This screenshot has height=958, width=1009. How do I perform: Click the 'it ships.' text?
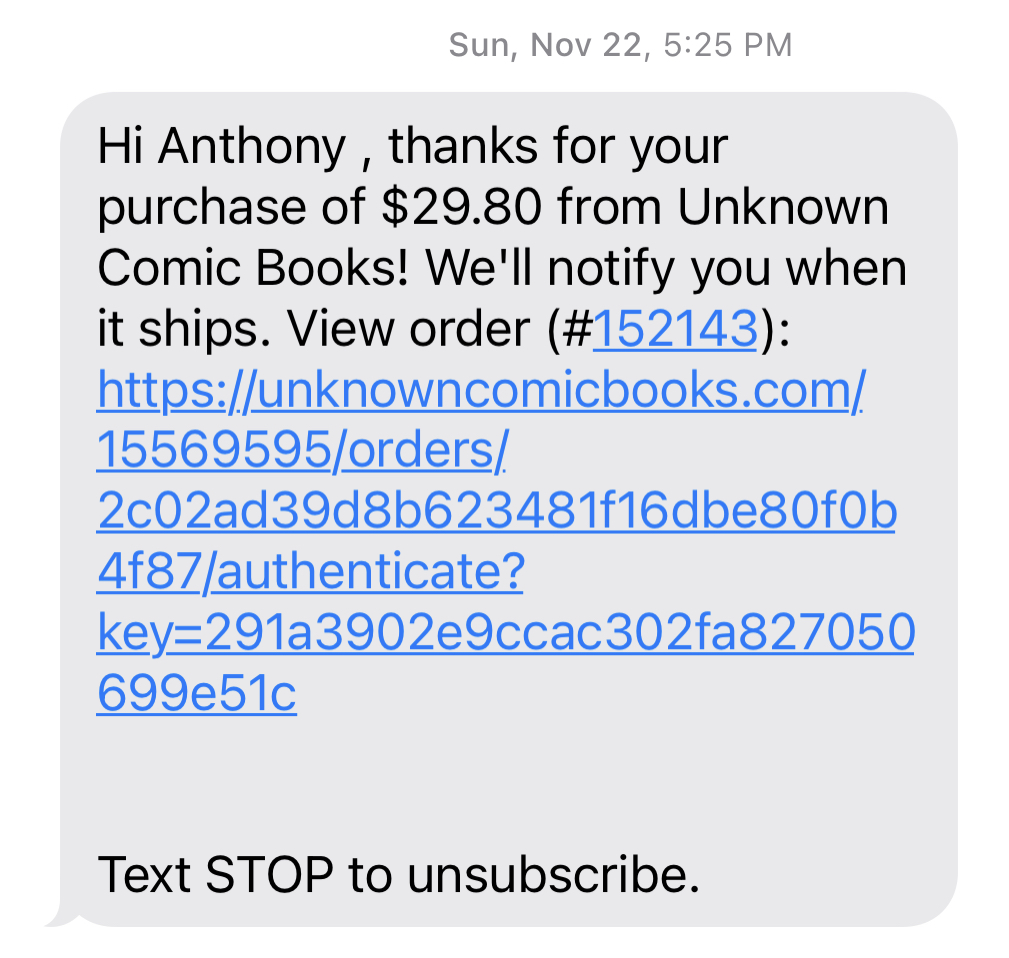click(x=184, y=329)
